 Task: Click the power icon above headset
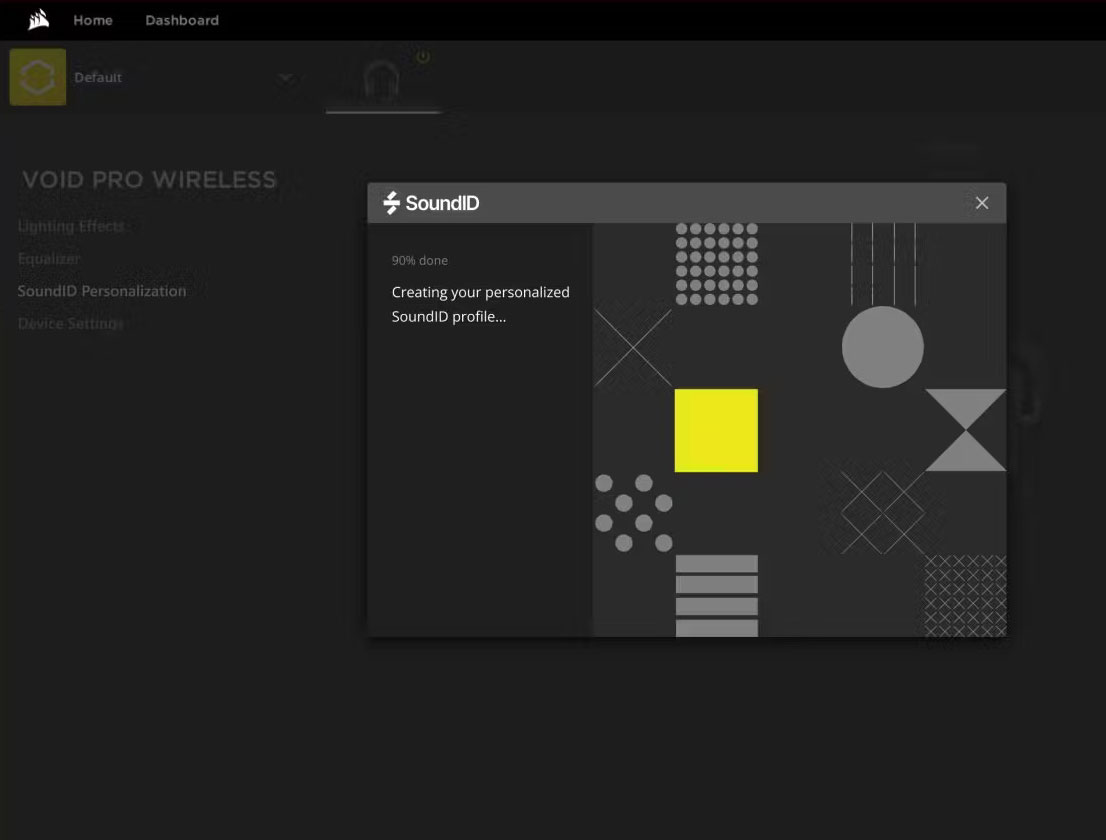point(423,56)
